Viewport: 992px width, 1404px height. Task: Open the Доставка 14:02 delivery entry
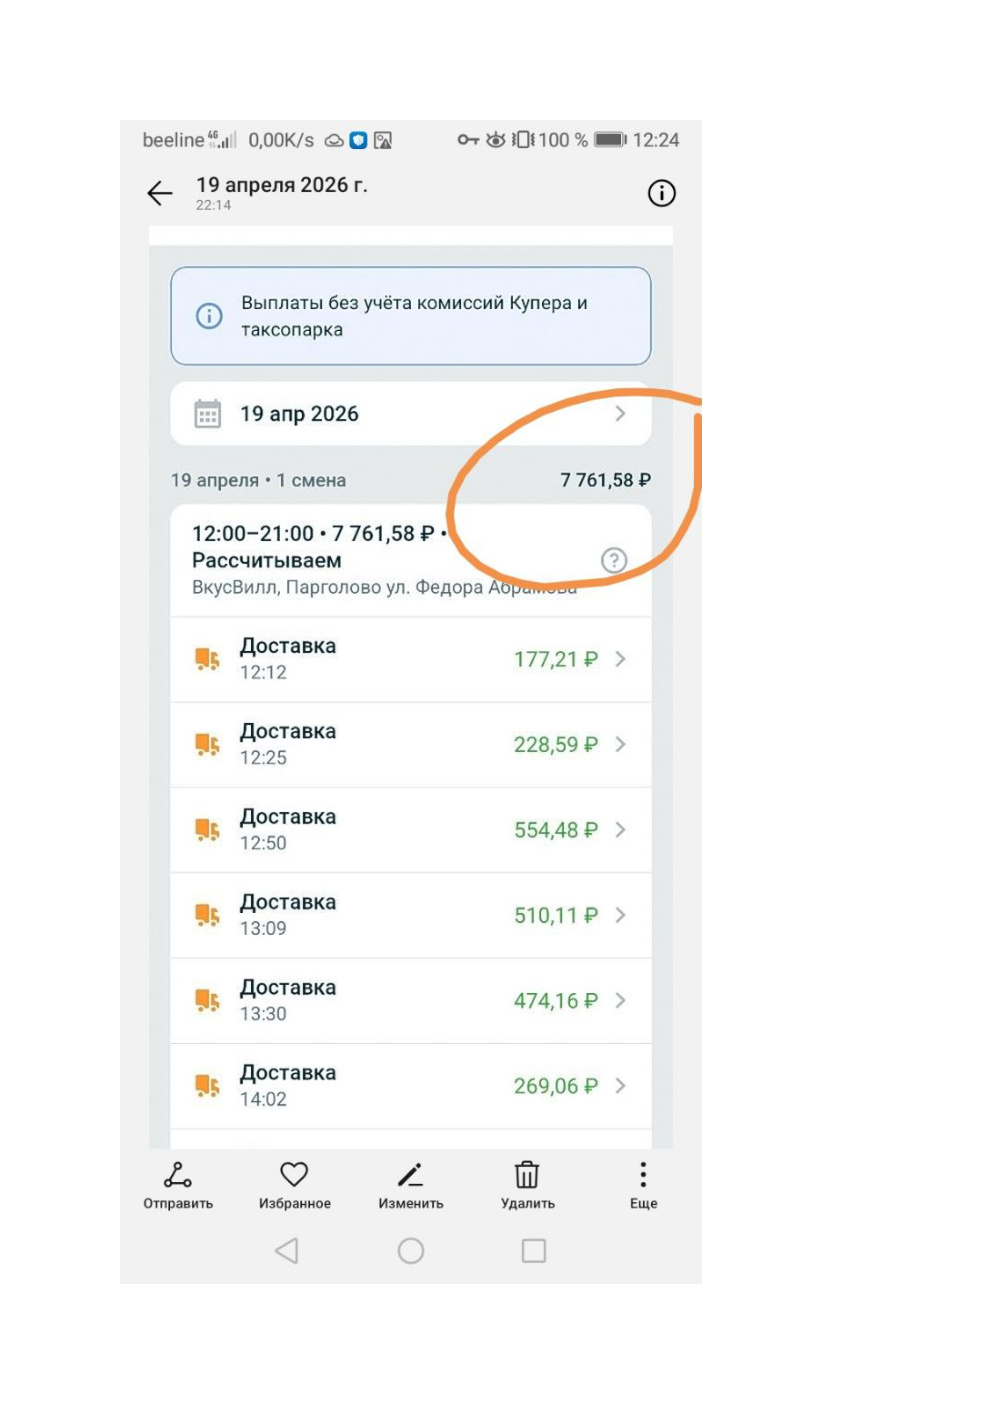[x=411, y=1086]
